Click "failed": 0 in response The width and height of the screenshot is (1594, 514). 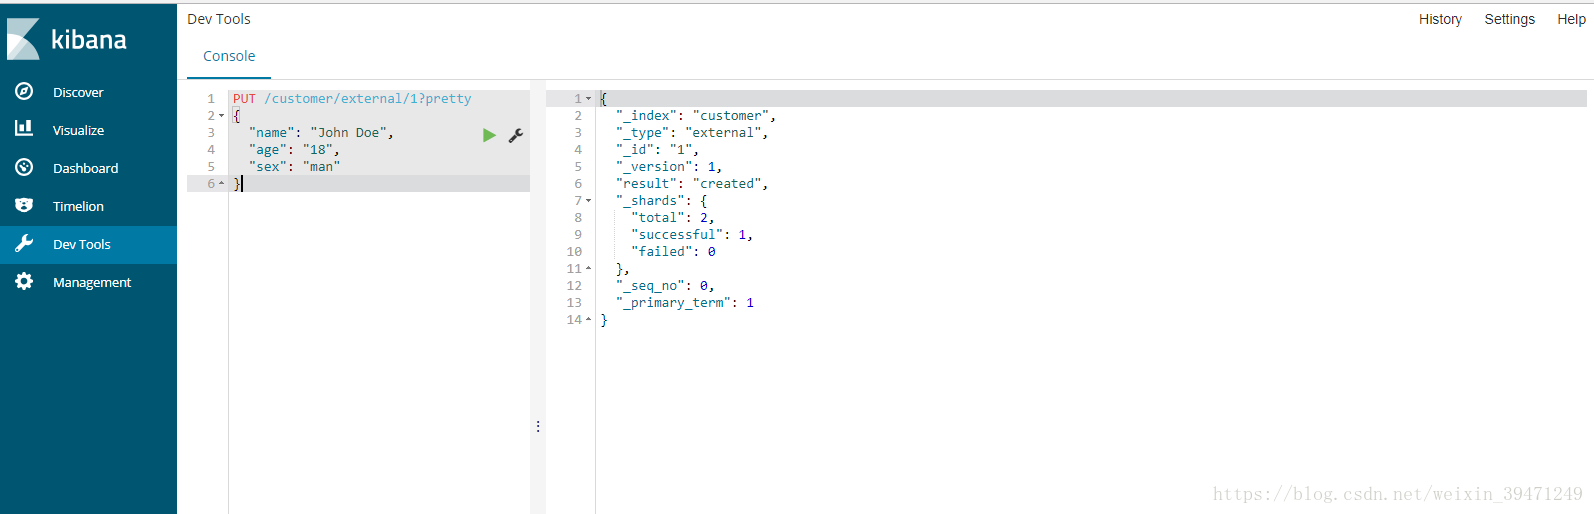[672, 252]
